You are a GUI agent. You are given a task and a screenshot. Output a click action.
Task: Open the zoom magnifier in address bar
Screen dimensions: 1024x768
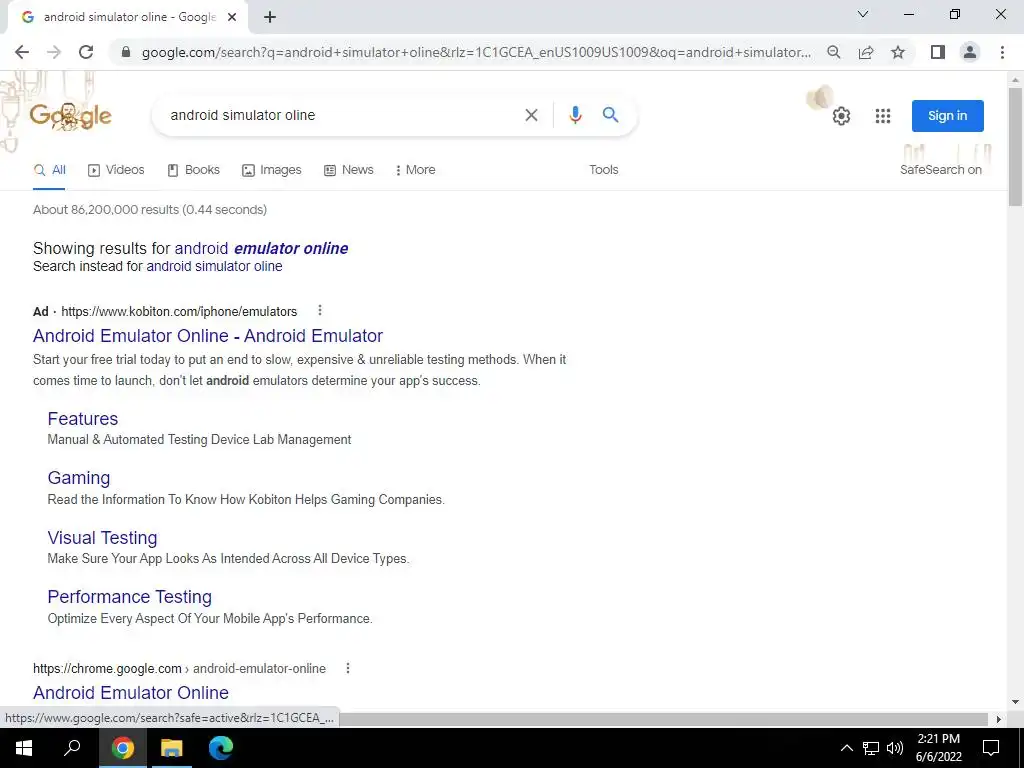pyautogui.click(x=833, y=52)
